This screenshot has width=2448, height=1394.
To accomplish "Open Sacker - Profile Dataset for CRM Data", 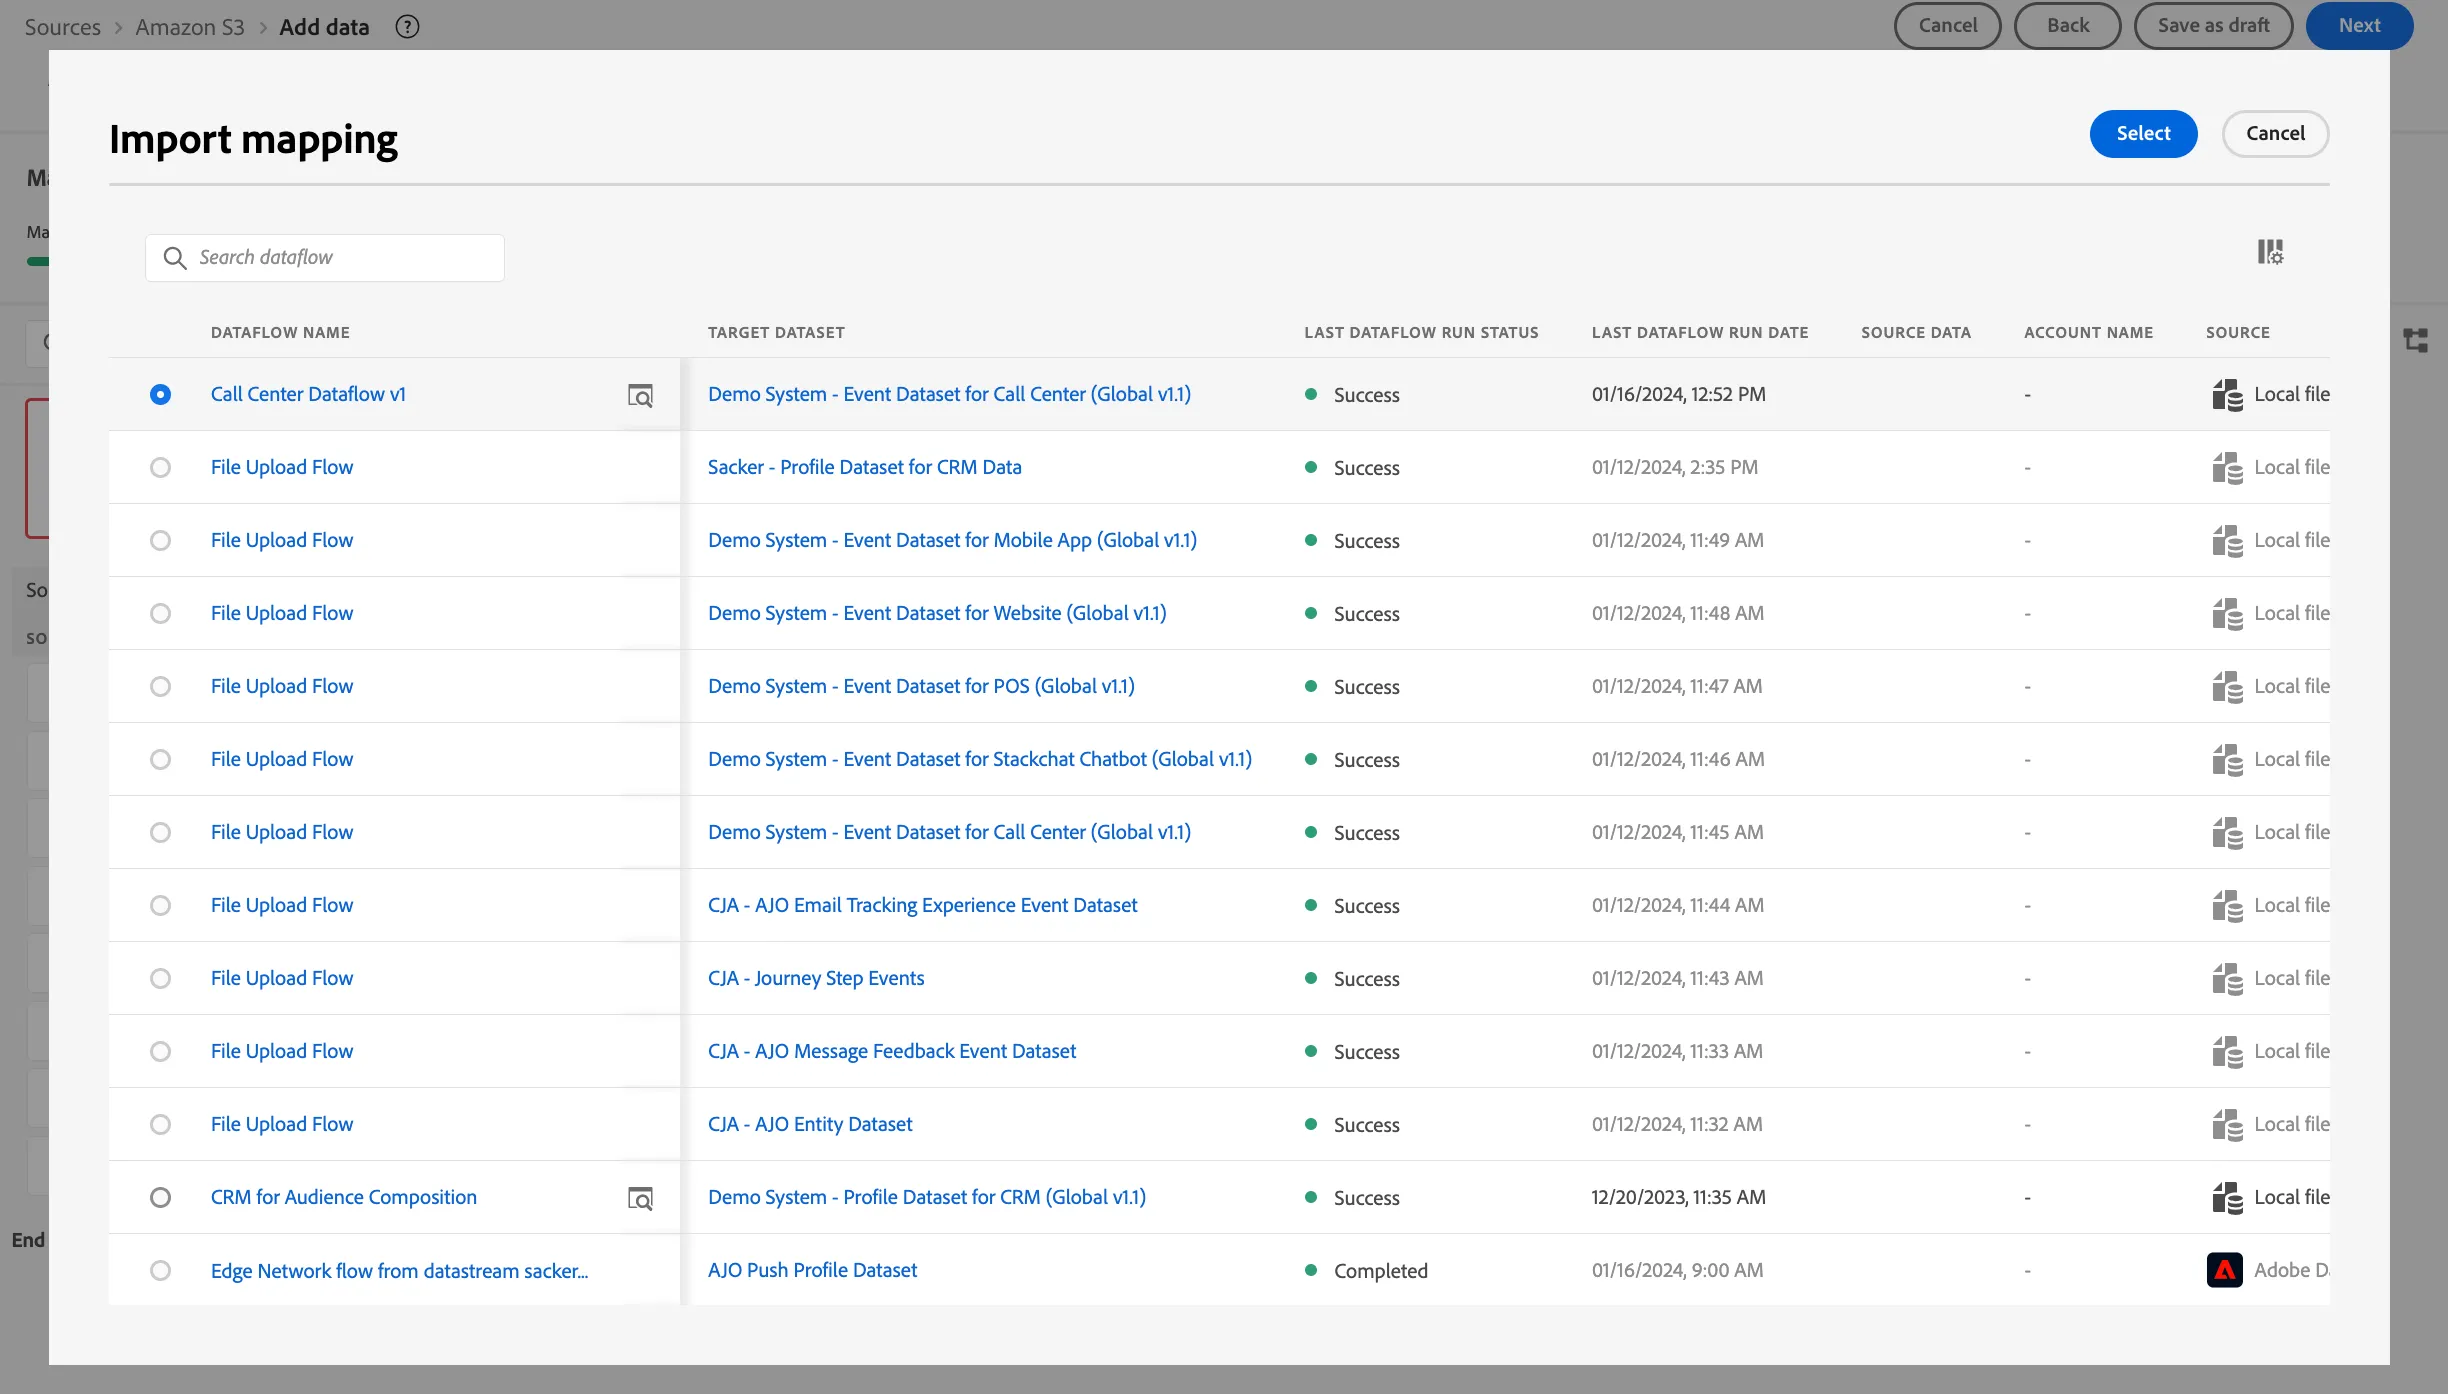I will click(865, 467).
